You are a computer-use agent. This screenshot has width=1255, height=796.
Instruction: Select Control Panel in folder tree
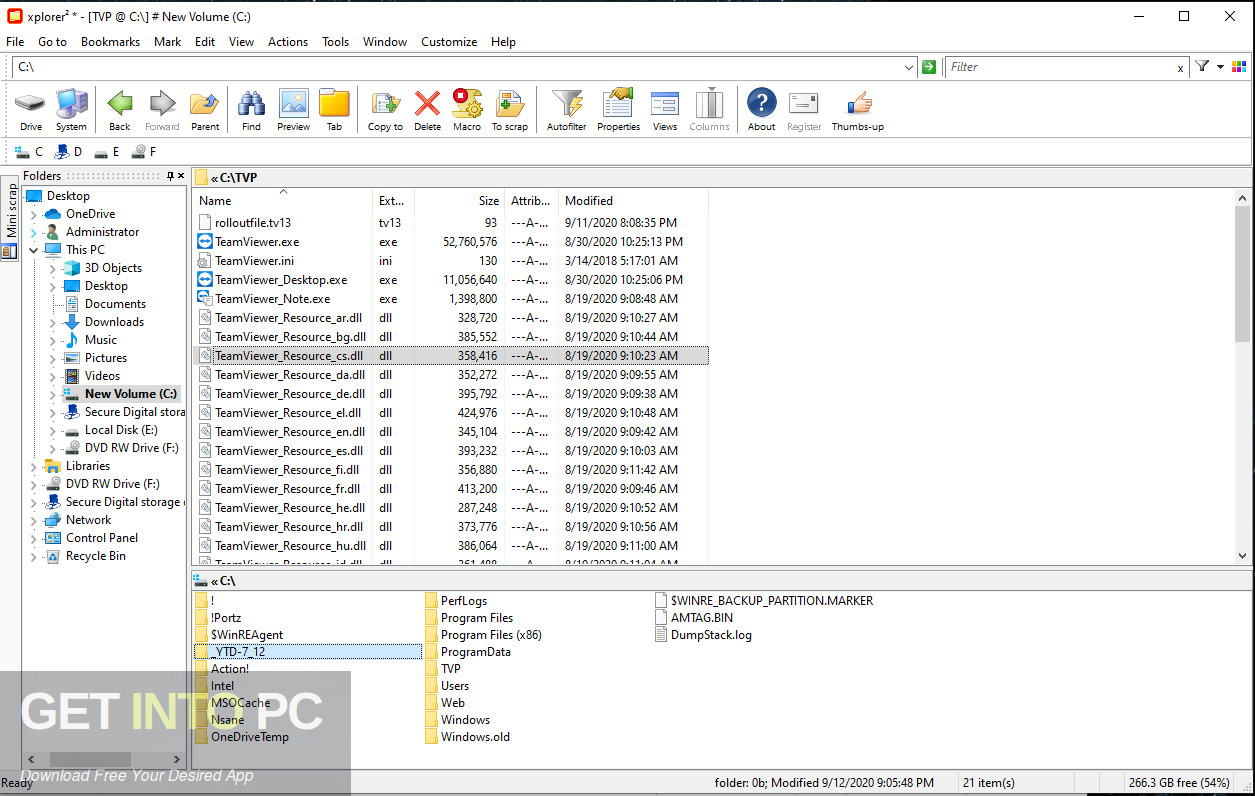click(x=102, y=538)
